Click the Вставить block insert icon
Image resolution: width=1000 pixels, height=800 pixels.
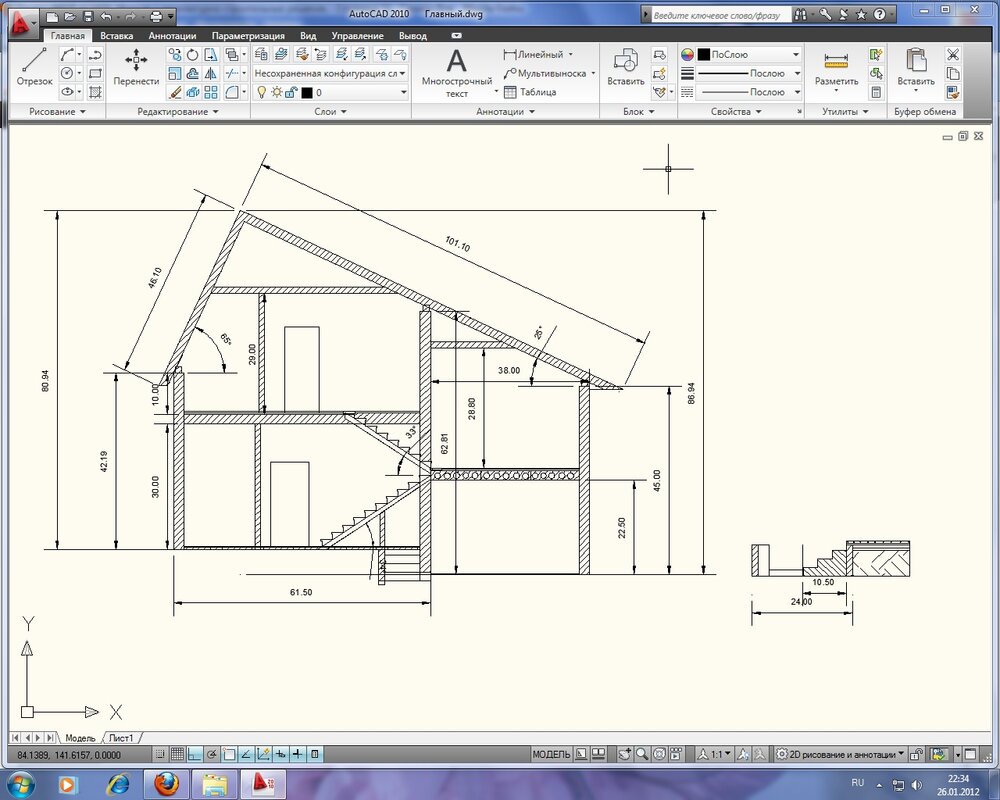pyautogui.click(x=626, y=69)
